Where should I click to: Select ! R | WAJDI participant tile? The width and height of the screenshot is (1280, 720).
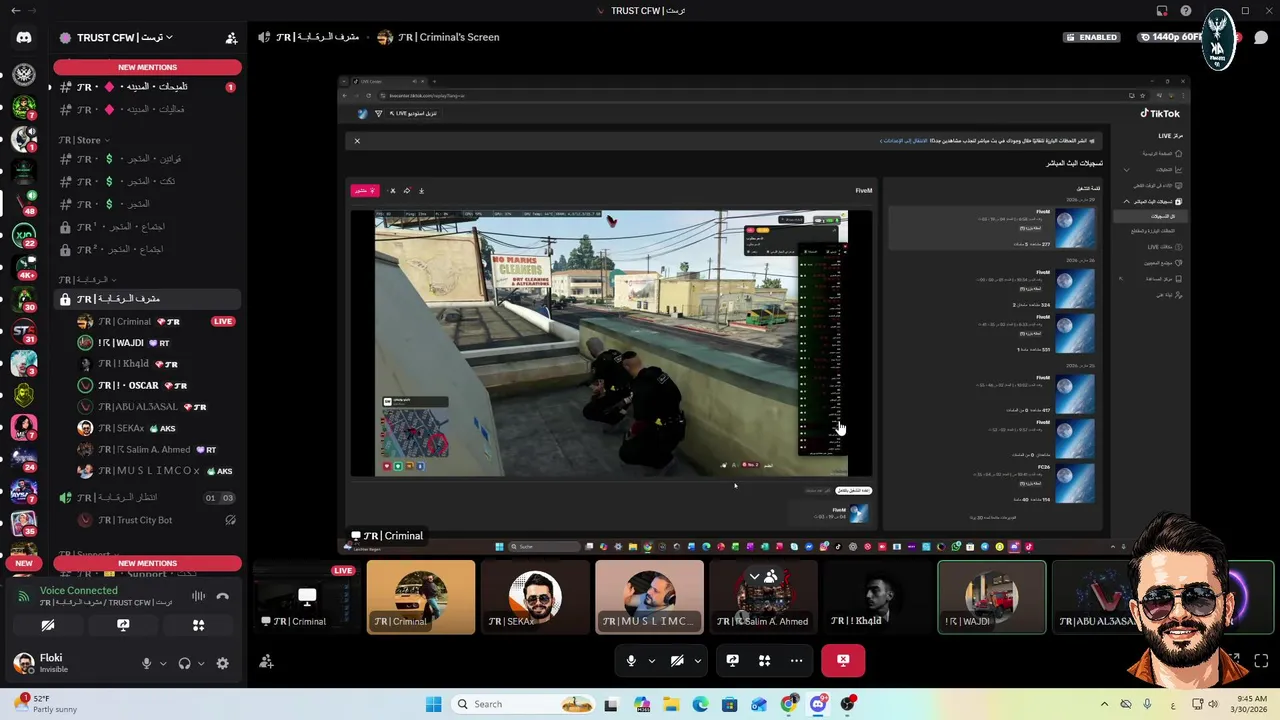(x=992, y=597)
